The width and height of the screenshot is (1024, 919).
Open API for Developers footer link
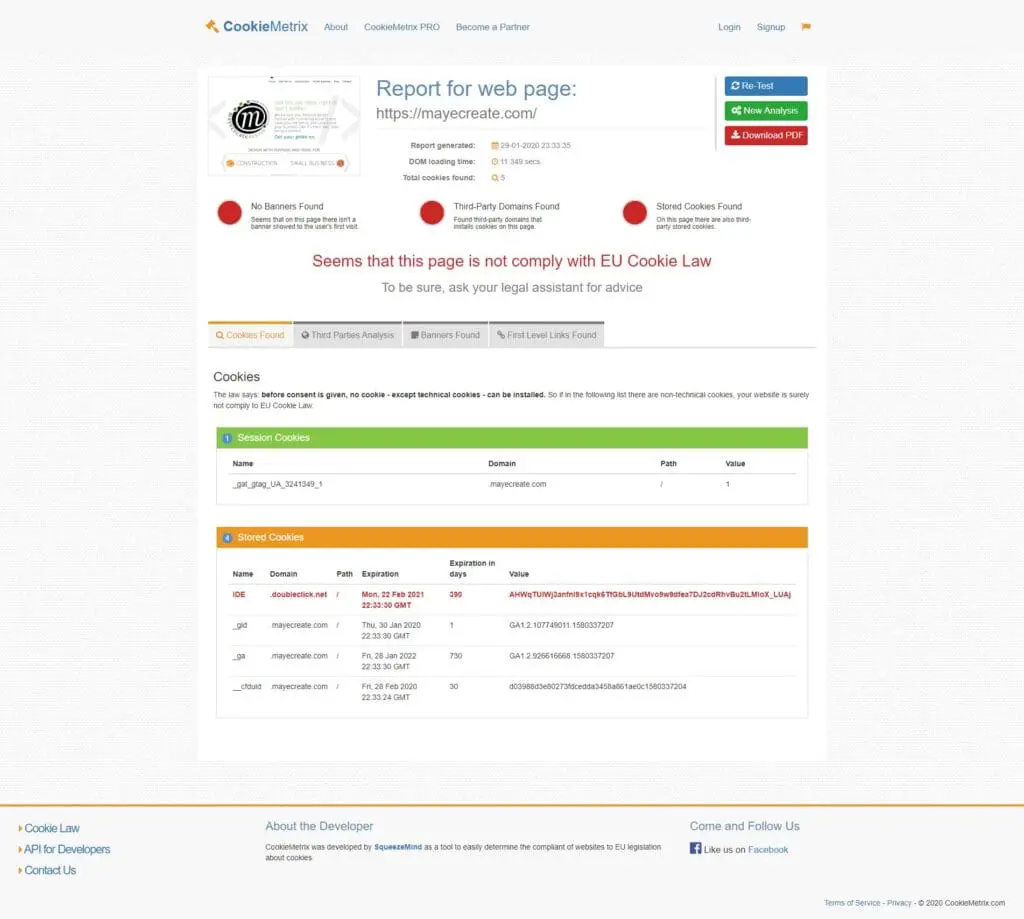[67, 849]
